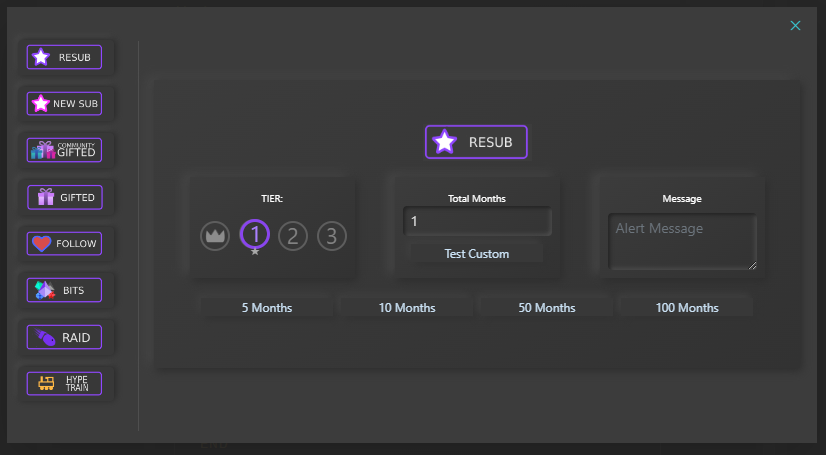Choose Tier 1 subscription
The image size is (826, 455).
(x=255, y=235)
